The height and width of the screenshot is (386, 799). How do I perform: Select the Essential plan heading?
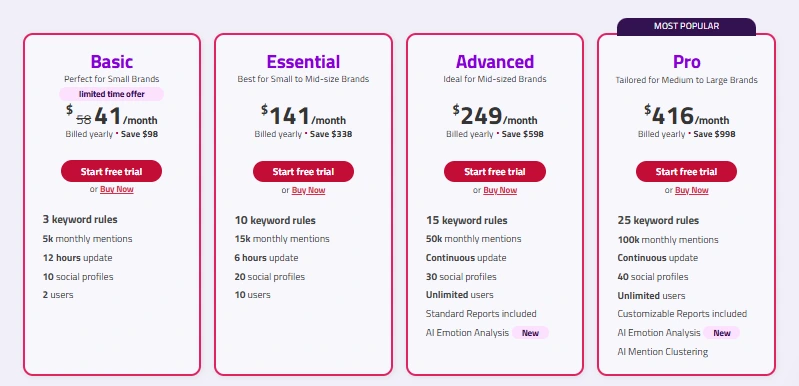[303, 62]
